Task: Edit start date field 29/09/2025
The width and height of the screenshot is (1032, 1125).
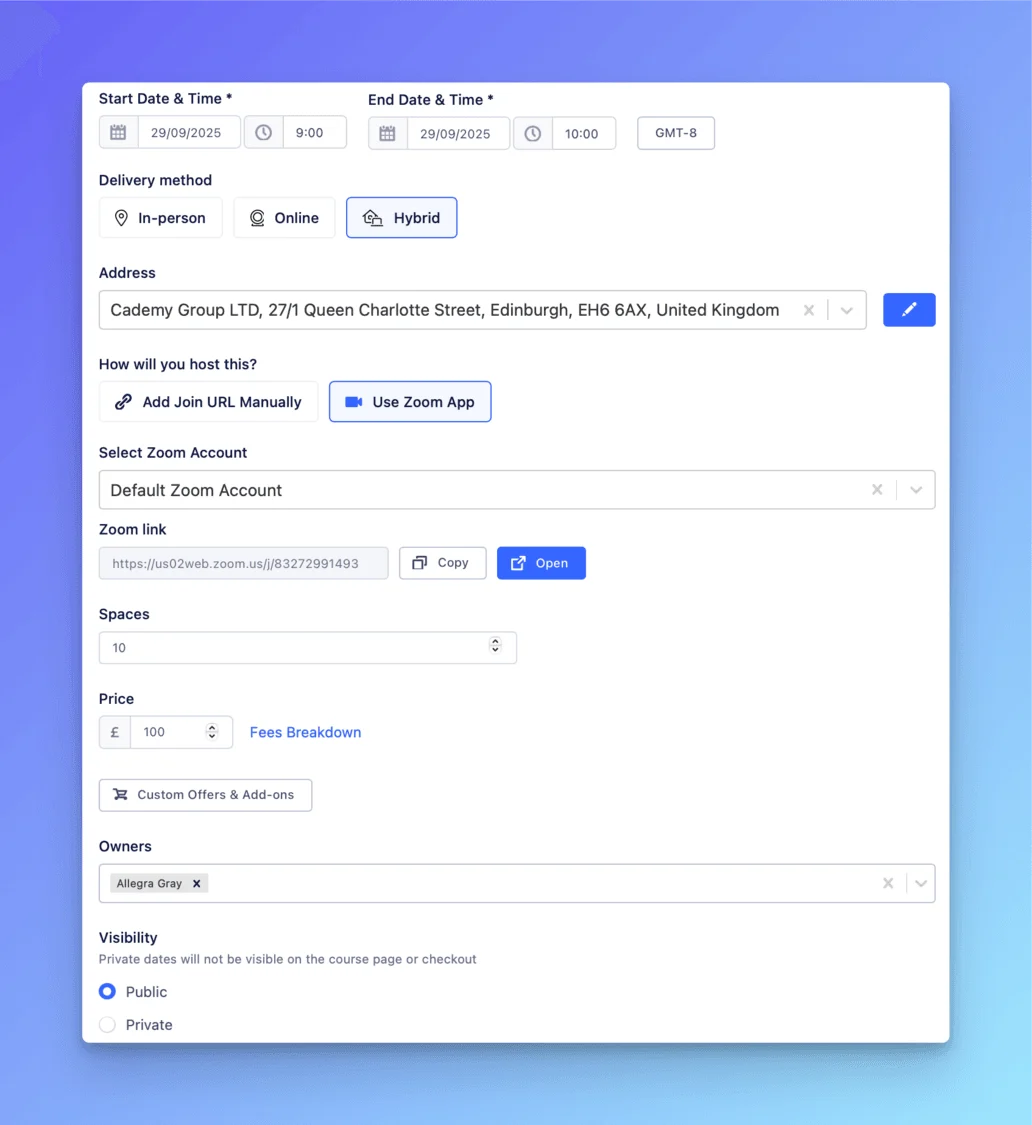Action: pos(189,133)
